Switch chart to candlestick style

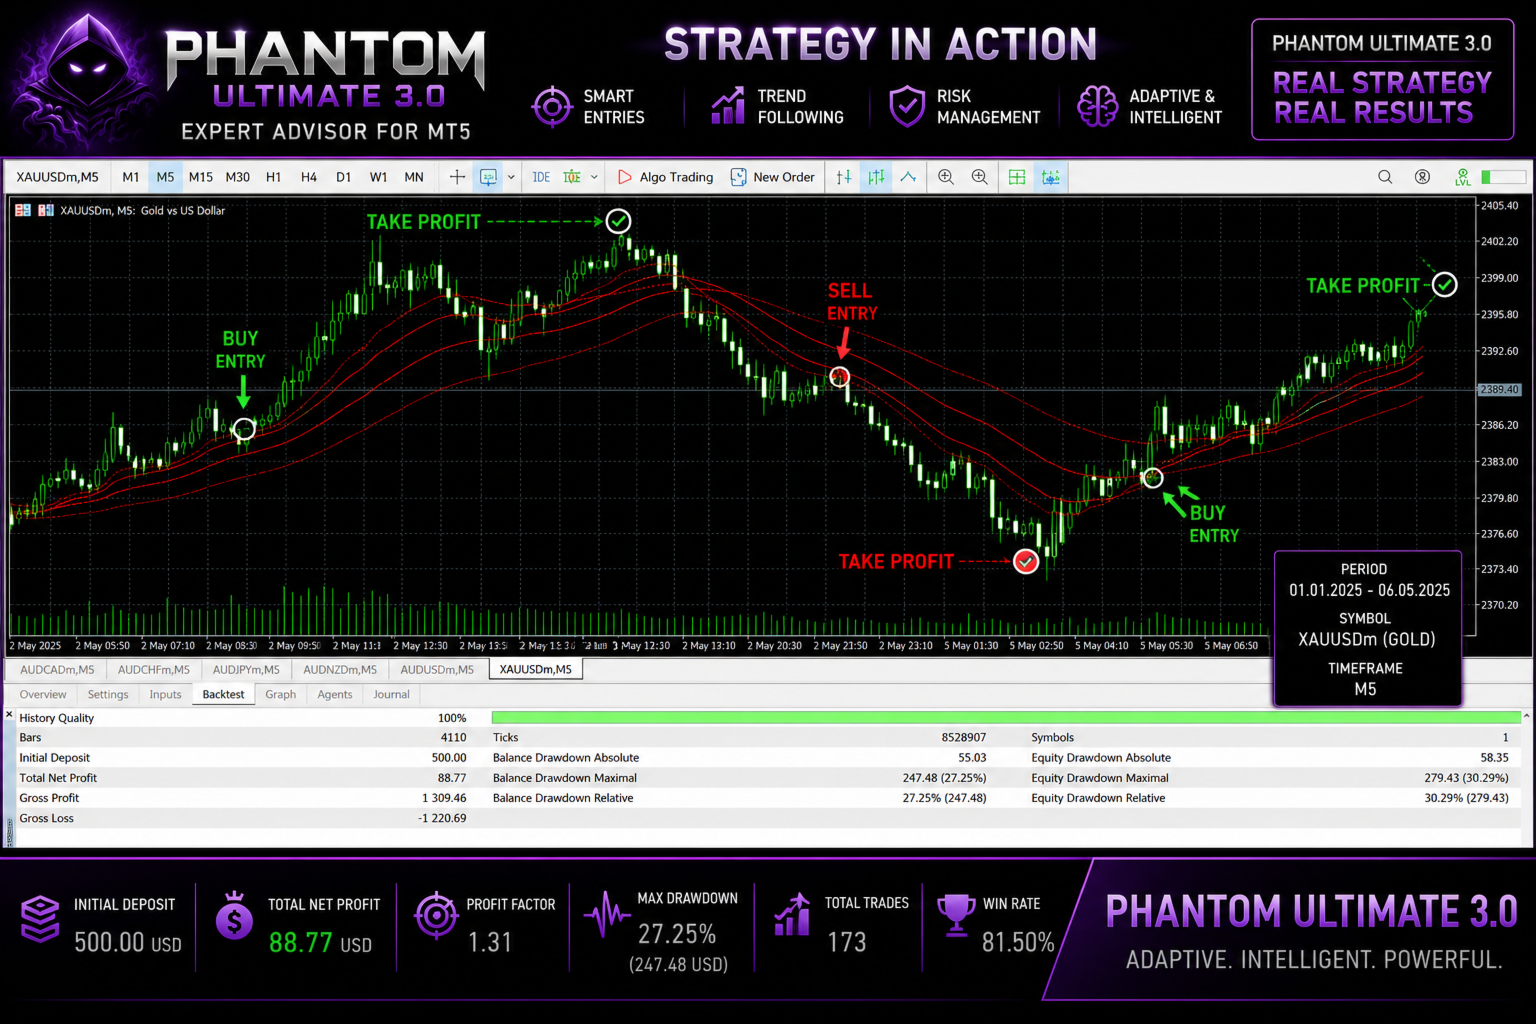[x=876, y=177]
